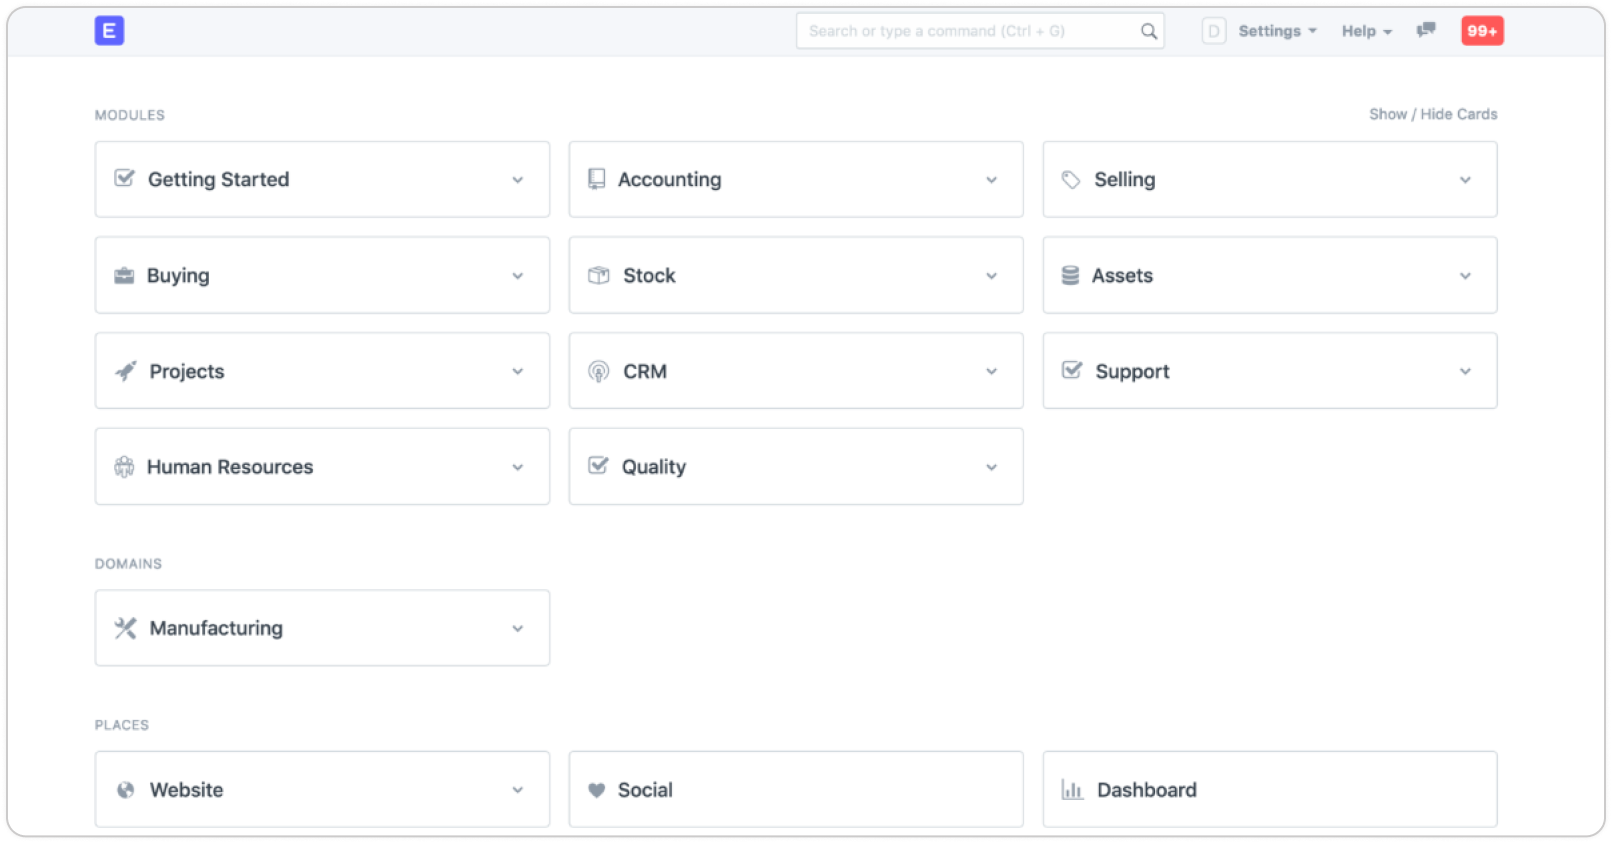
Task: Expand the Website card chevron
Action: point(518,790)
